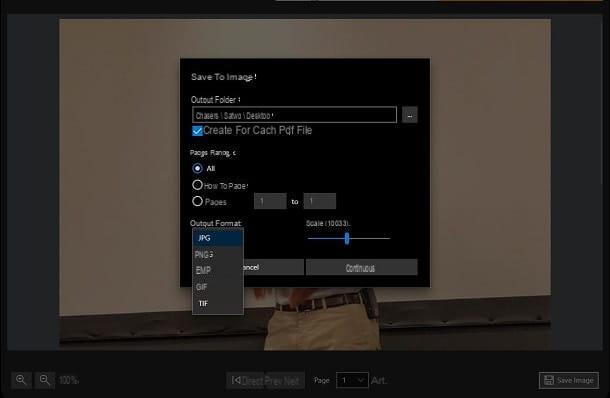Toggle the Create For Each Pdf File checkbox
This screenshot has height=398, width=610.
pyautogui.click(x=197, y=131)
